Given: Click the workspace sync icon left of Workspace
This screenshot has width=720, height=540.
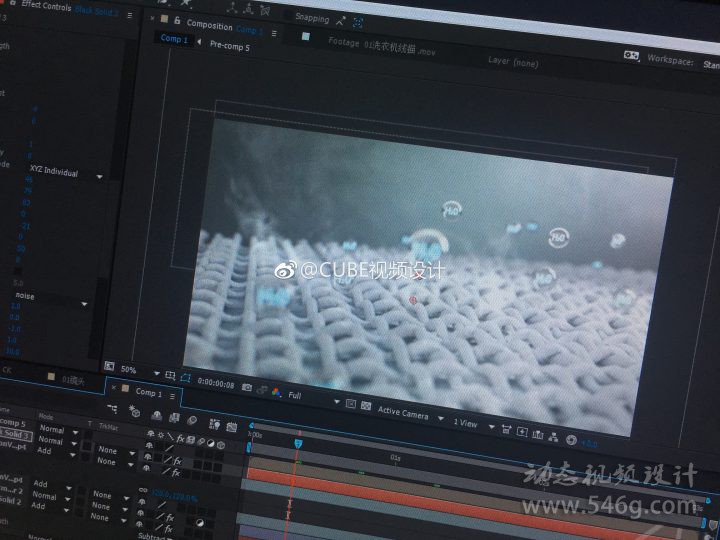Looking at the screenshot, I should [631, 56].
